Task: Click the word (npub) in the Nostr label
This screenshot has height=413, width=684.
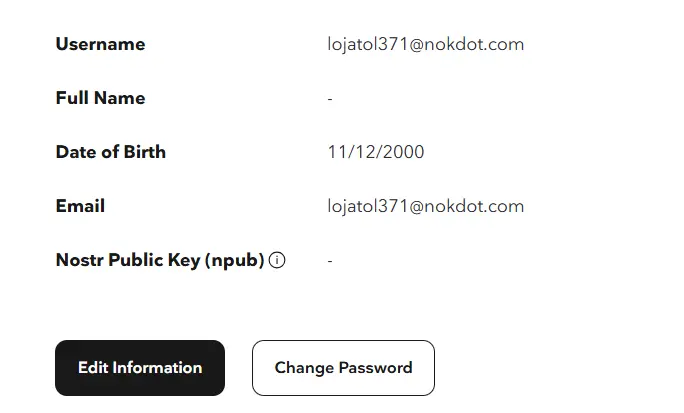Action: 235,260
